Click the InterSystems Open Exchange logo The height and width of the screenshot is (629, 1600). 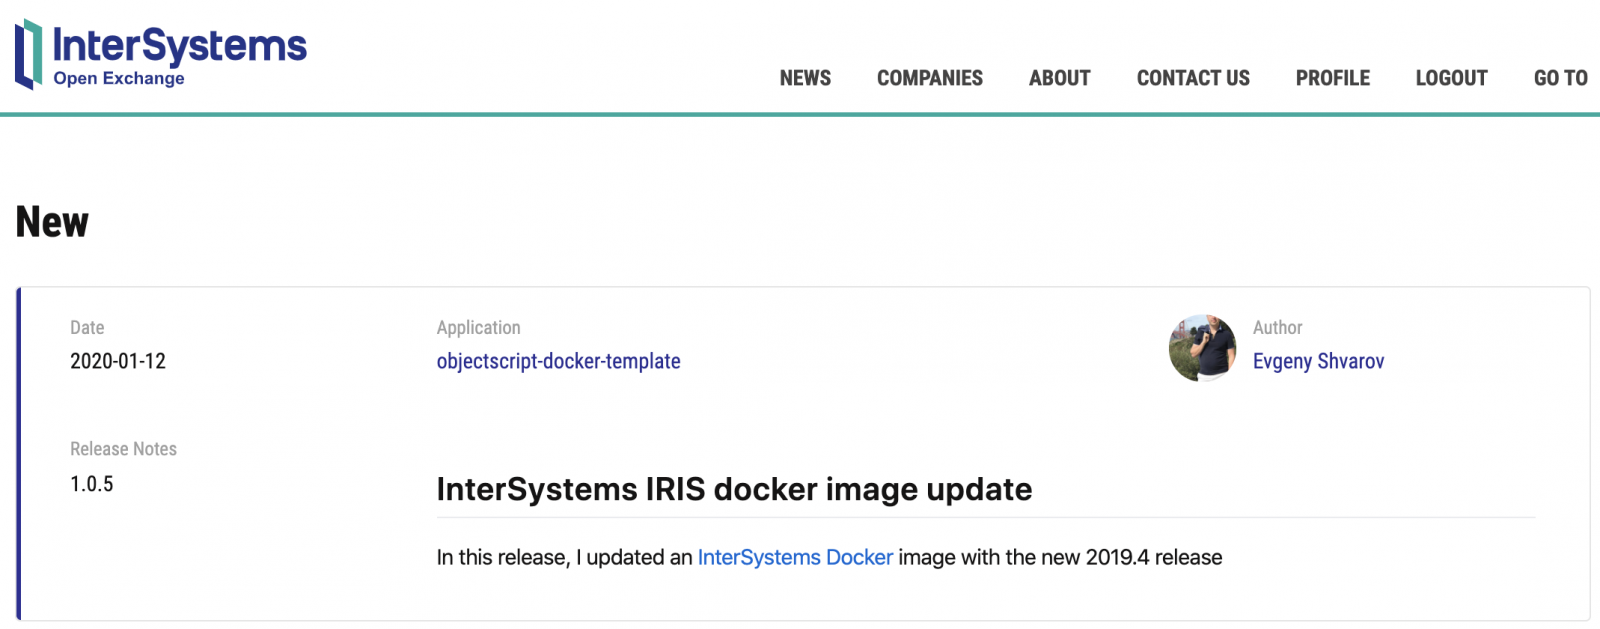coord(161,55)
